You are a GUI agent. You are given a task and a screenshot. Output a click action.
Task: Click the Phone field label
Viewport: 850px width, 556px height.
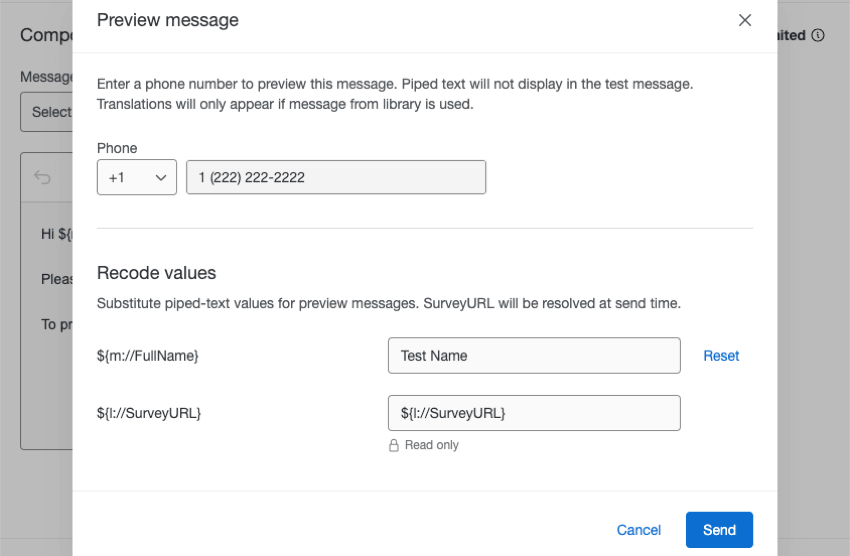117,148
